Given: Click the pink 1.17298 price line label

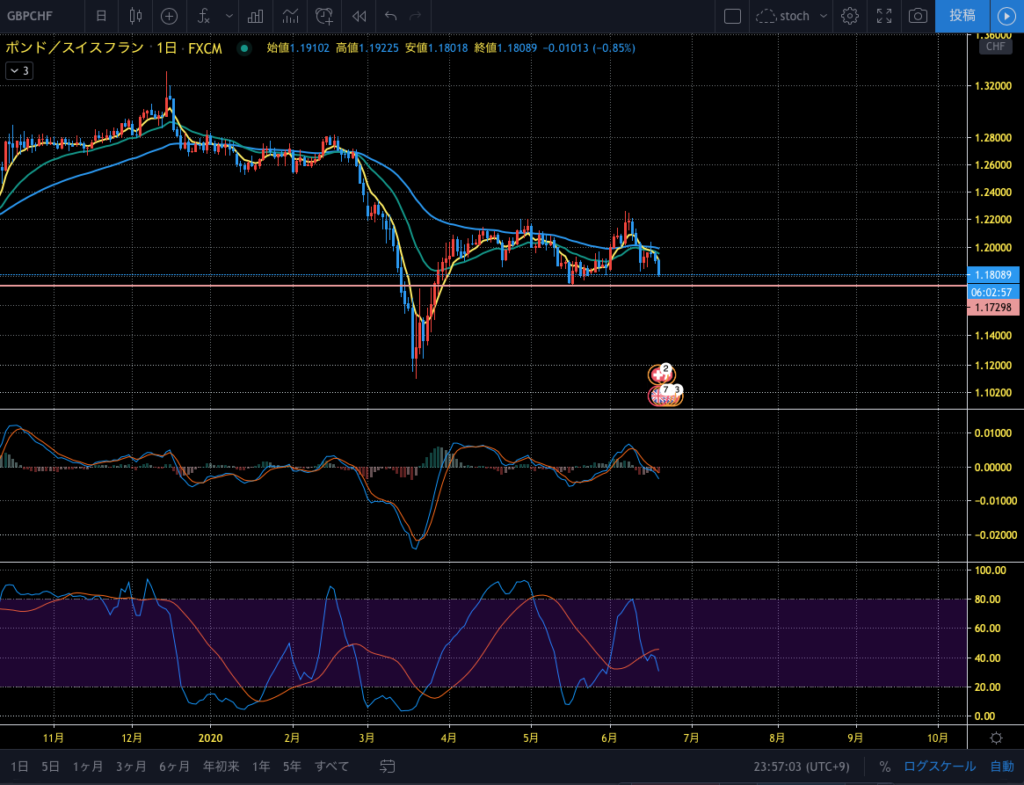Looking at the screenshot, I should point(993,307).
